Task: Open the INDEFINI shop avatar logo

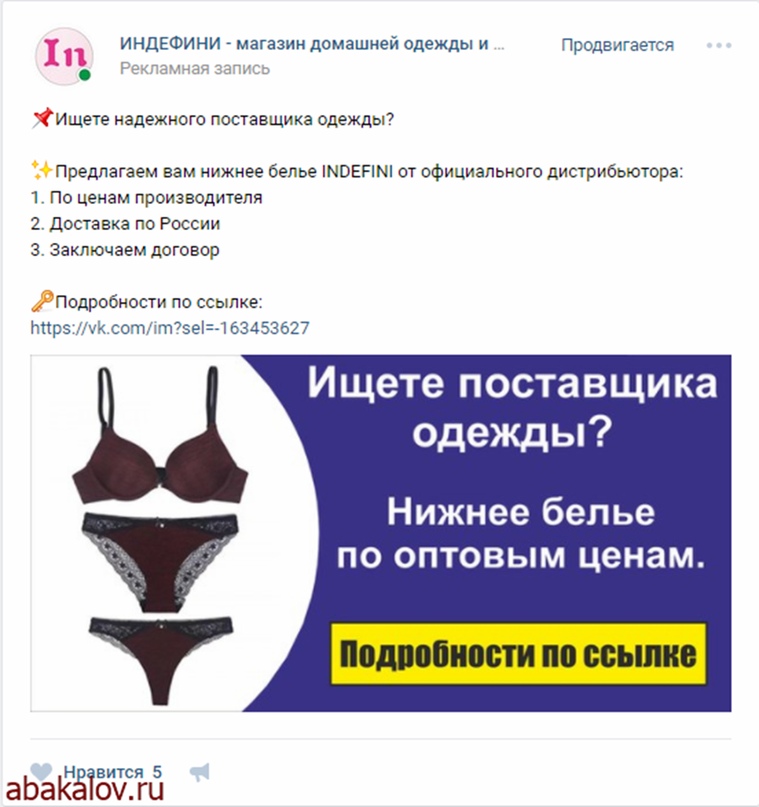Action: point(64,55)
